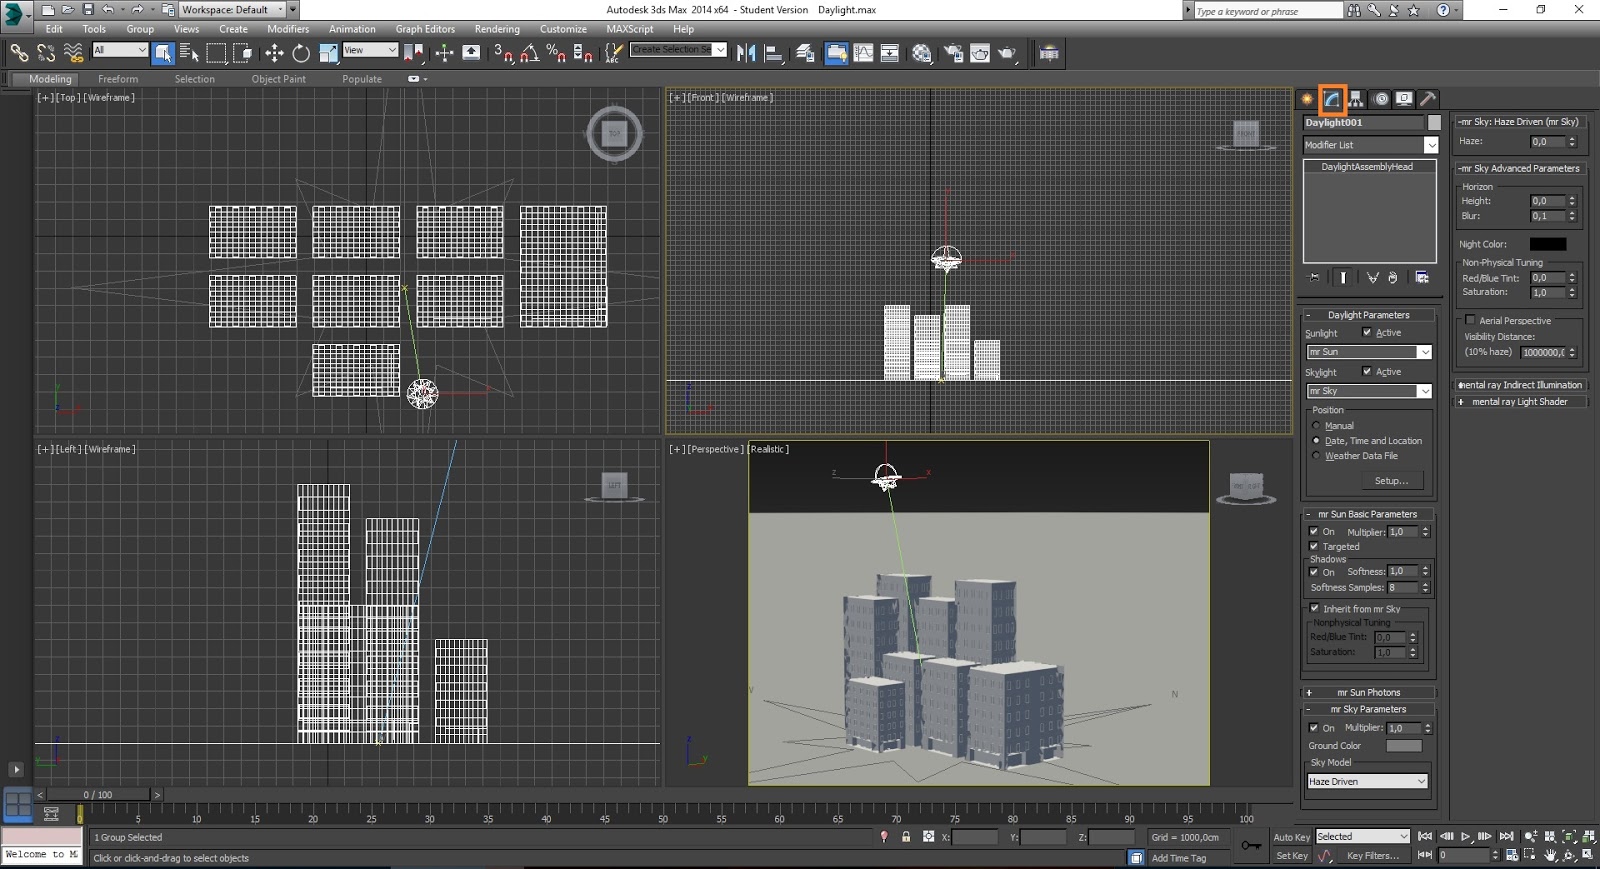This screenshot has width=1600, height=869.
Task: Enable the Aerial Perspective checkbox
Action: [x=1470, y=320]
